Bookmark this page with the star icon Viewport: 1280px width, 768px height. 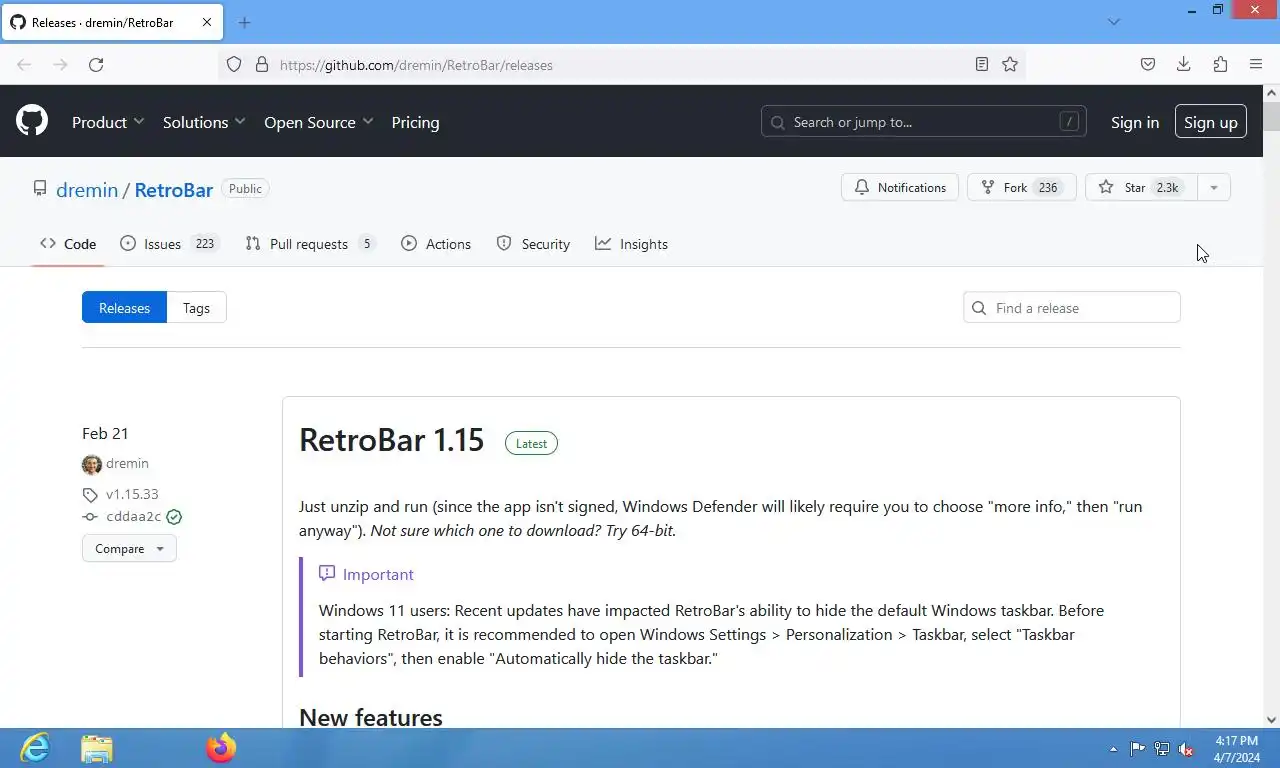click(1010, 64)
